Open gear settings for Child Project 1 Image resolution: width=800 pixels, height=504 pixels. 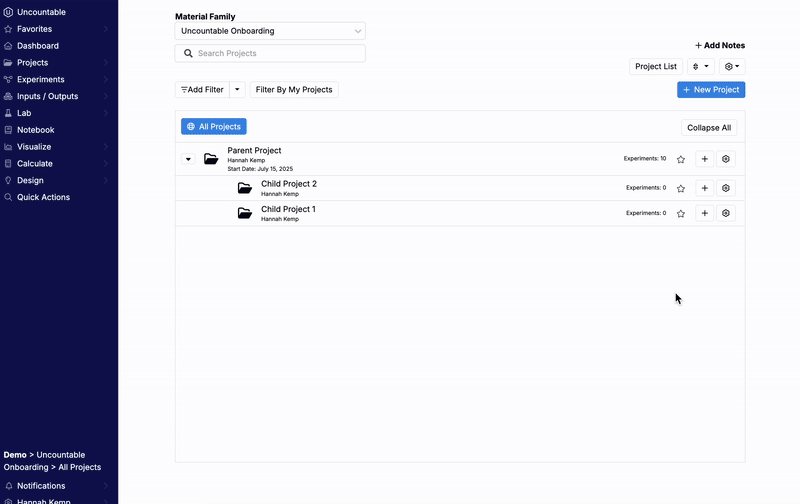[x=726, y=213]
